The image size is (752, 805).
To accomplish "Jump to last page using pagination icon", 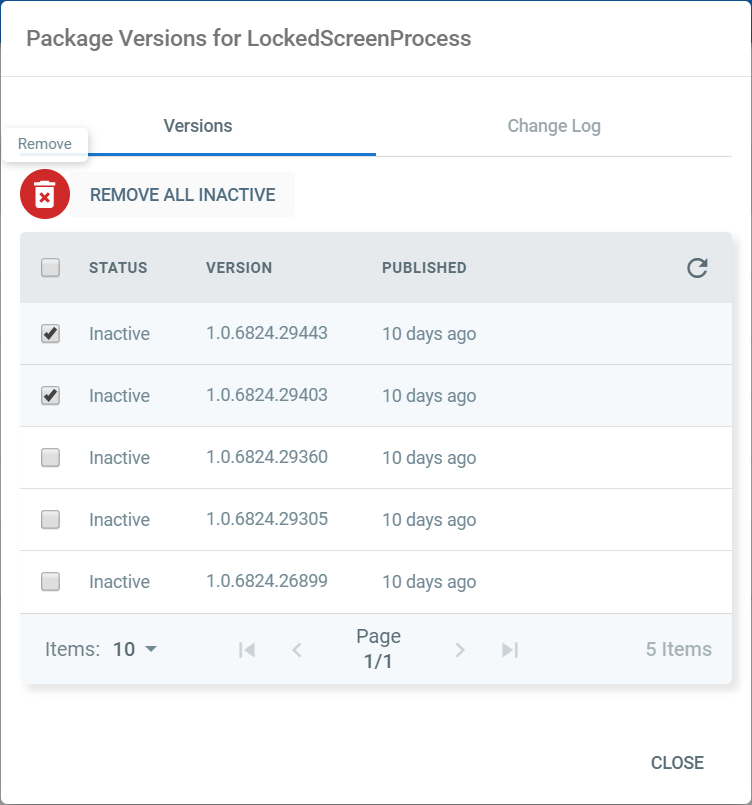I will [510, 649].
